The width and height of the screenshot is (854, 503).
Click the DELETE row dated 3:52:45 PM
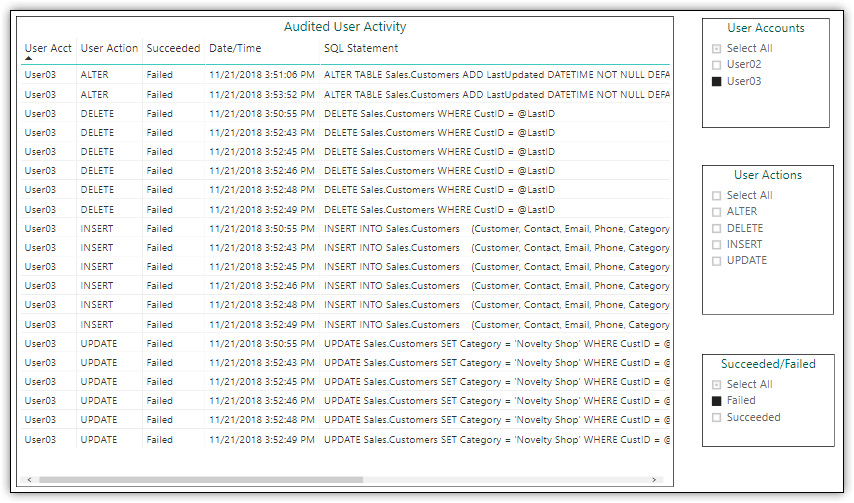point(345,152)
